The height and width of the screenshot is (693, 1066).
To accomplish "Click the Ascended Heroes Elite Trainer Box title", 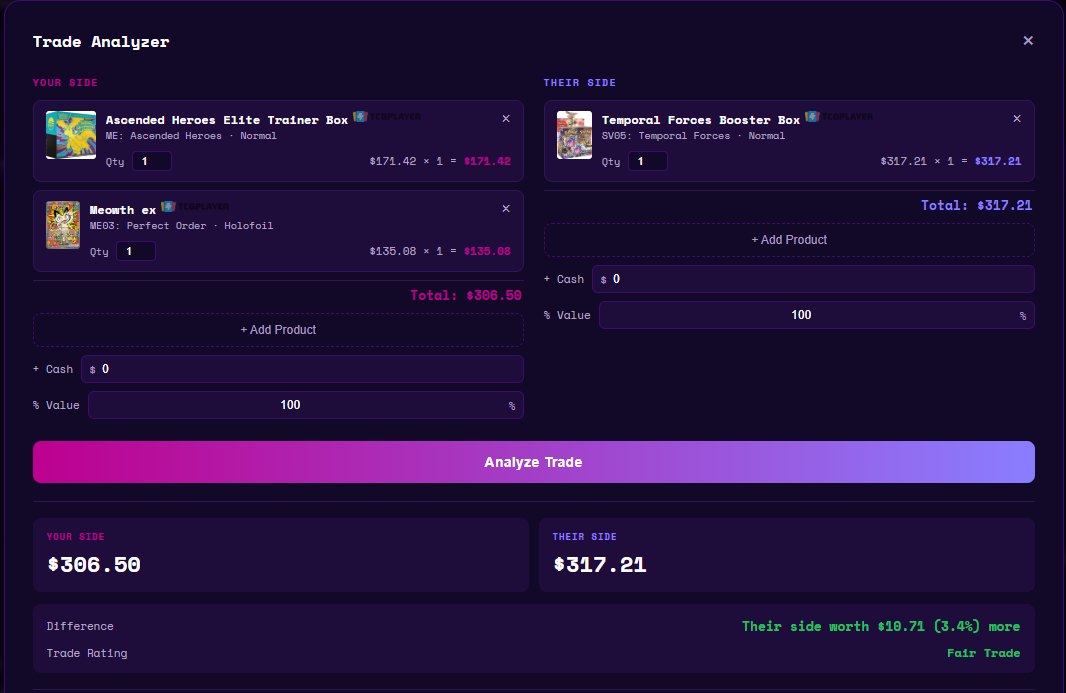I will (x=226, y=120).
